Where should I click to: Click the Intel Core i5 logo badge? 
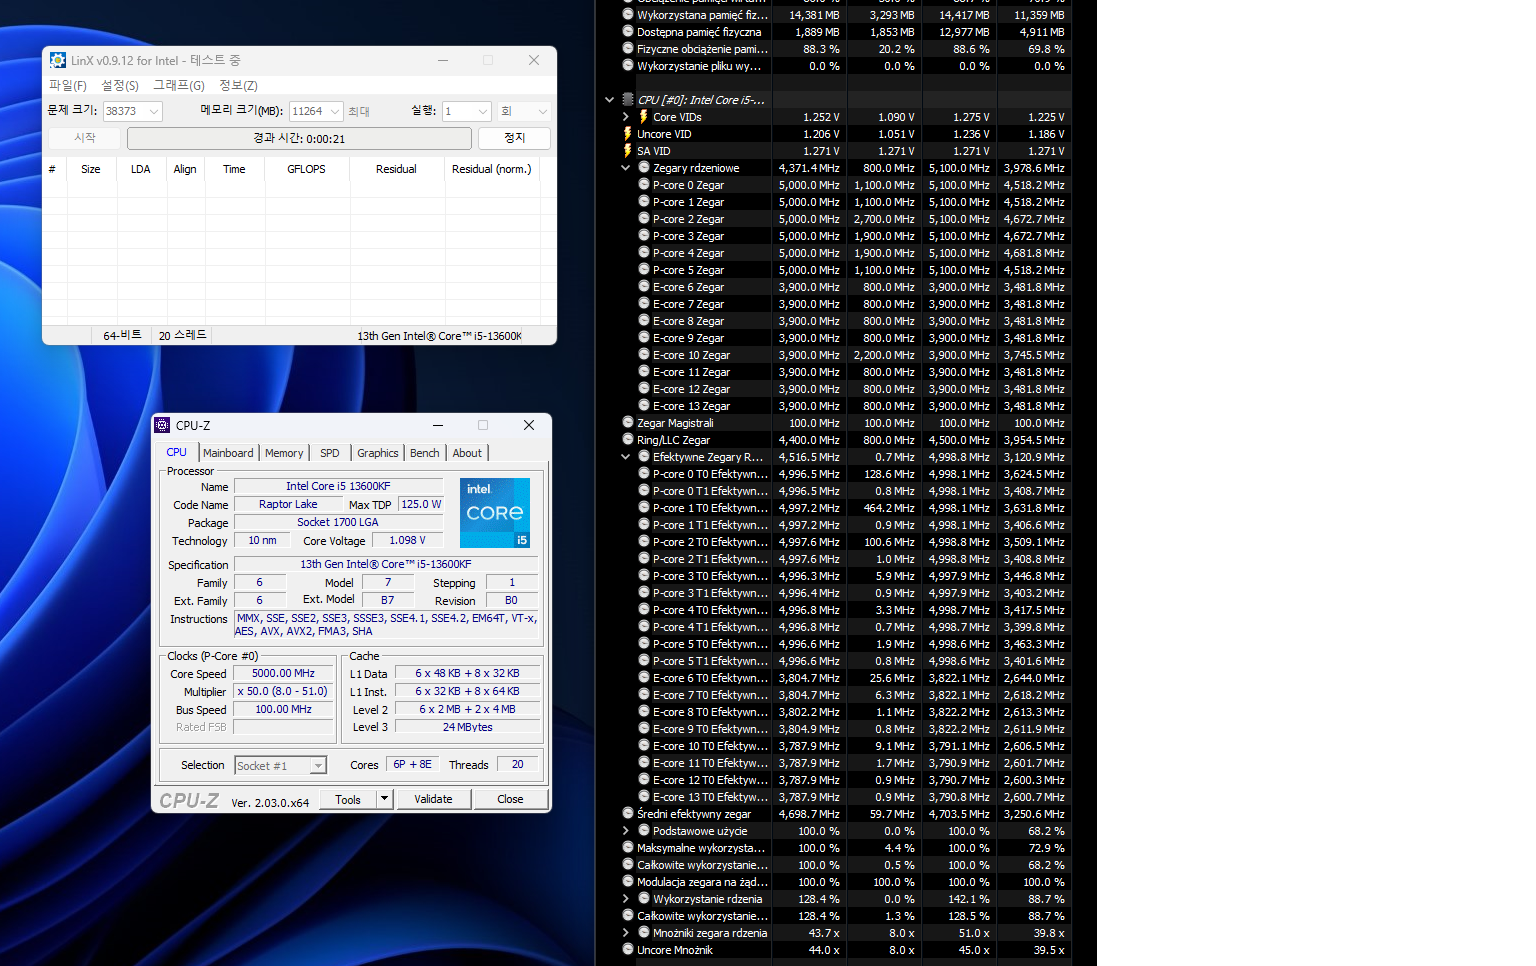pyautogui.click(x=495, y=513)
